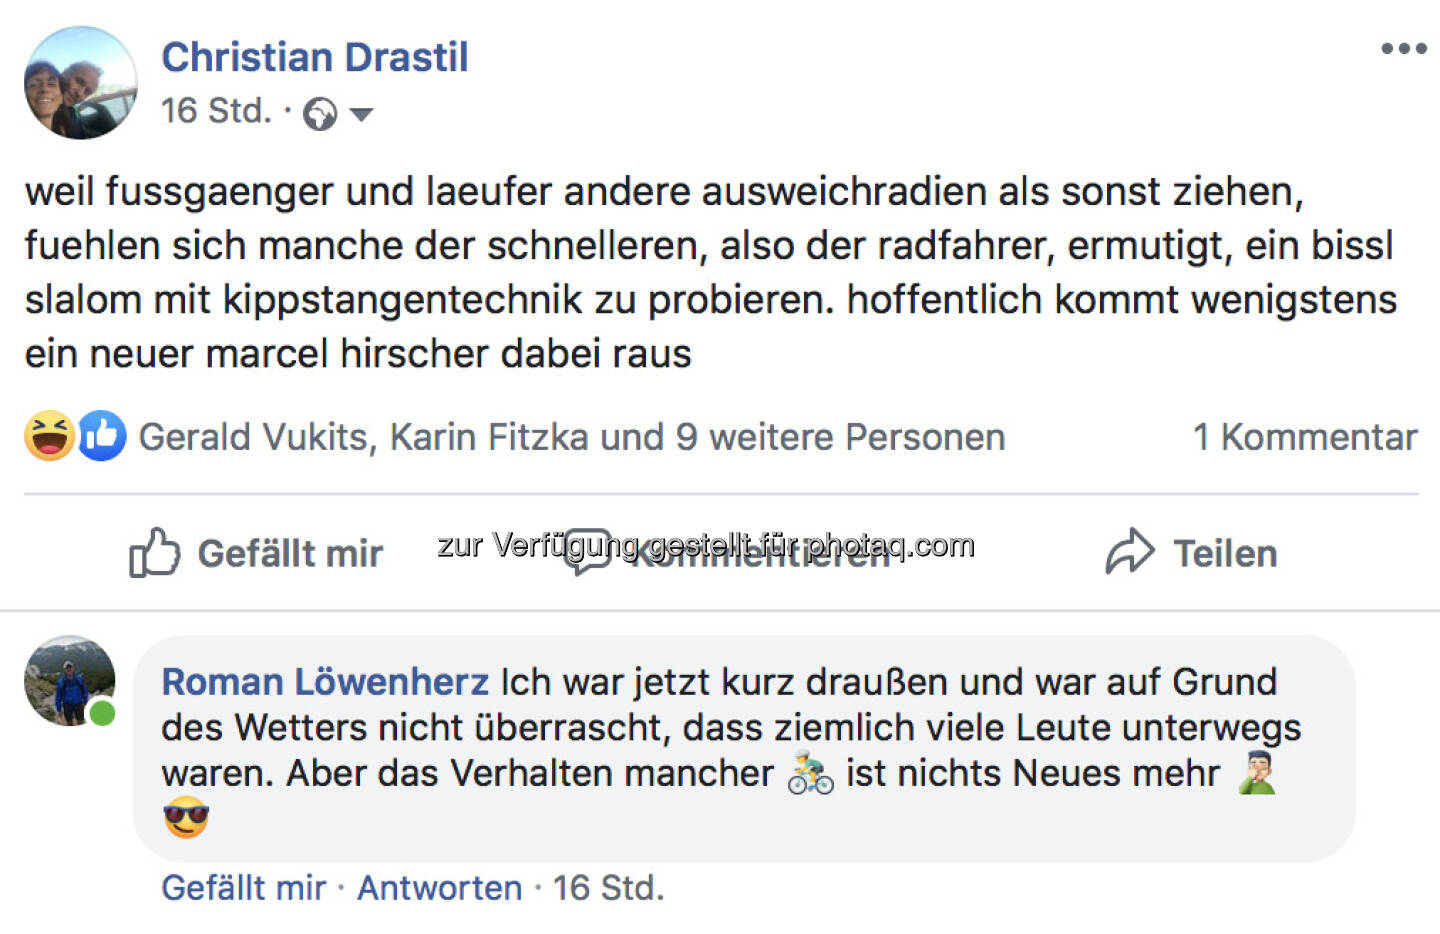This screenshot has width=1440, height=934.
Task: Click the Teilen button label
Action: pos(1225,554)
